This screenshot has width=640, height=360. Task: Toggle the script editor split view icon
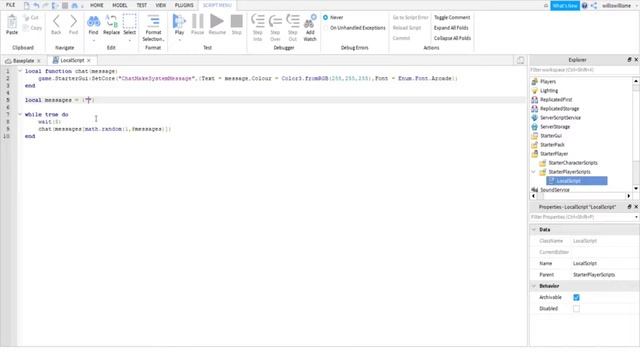tap(520, 60)
